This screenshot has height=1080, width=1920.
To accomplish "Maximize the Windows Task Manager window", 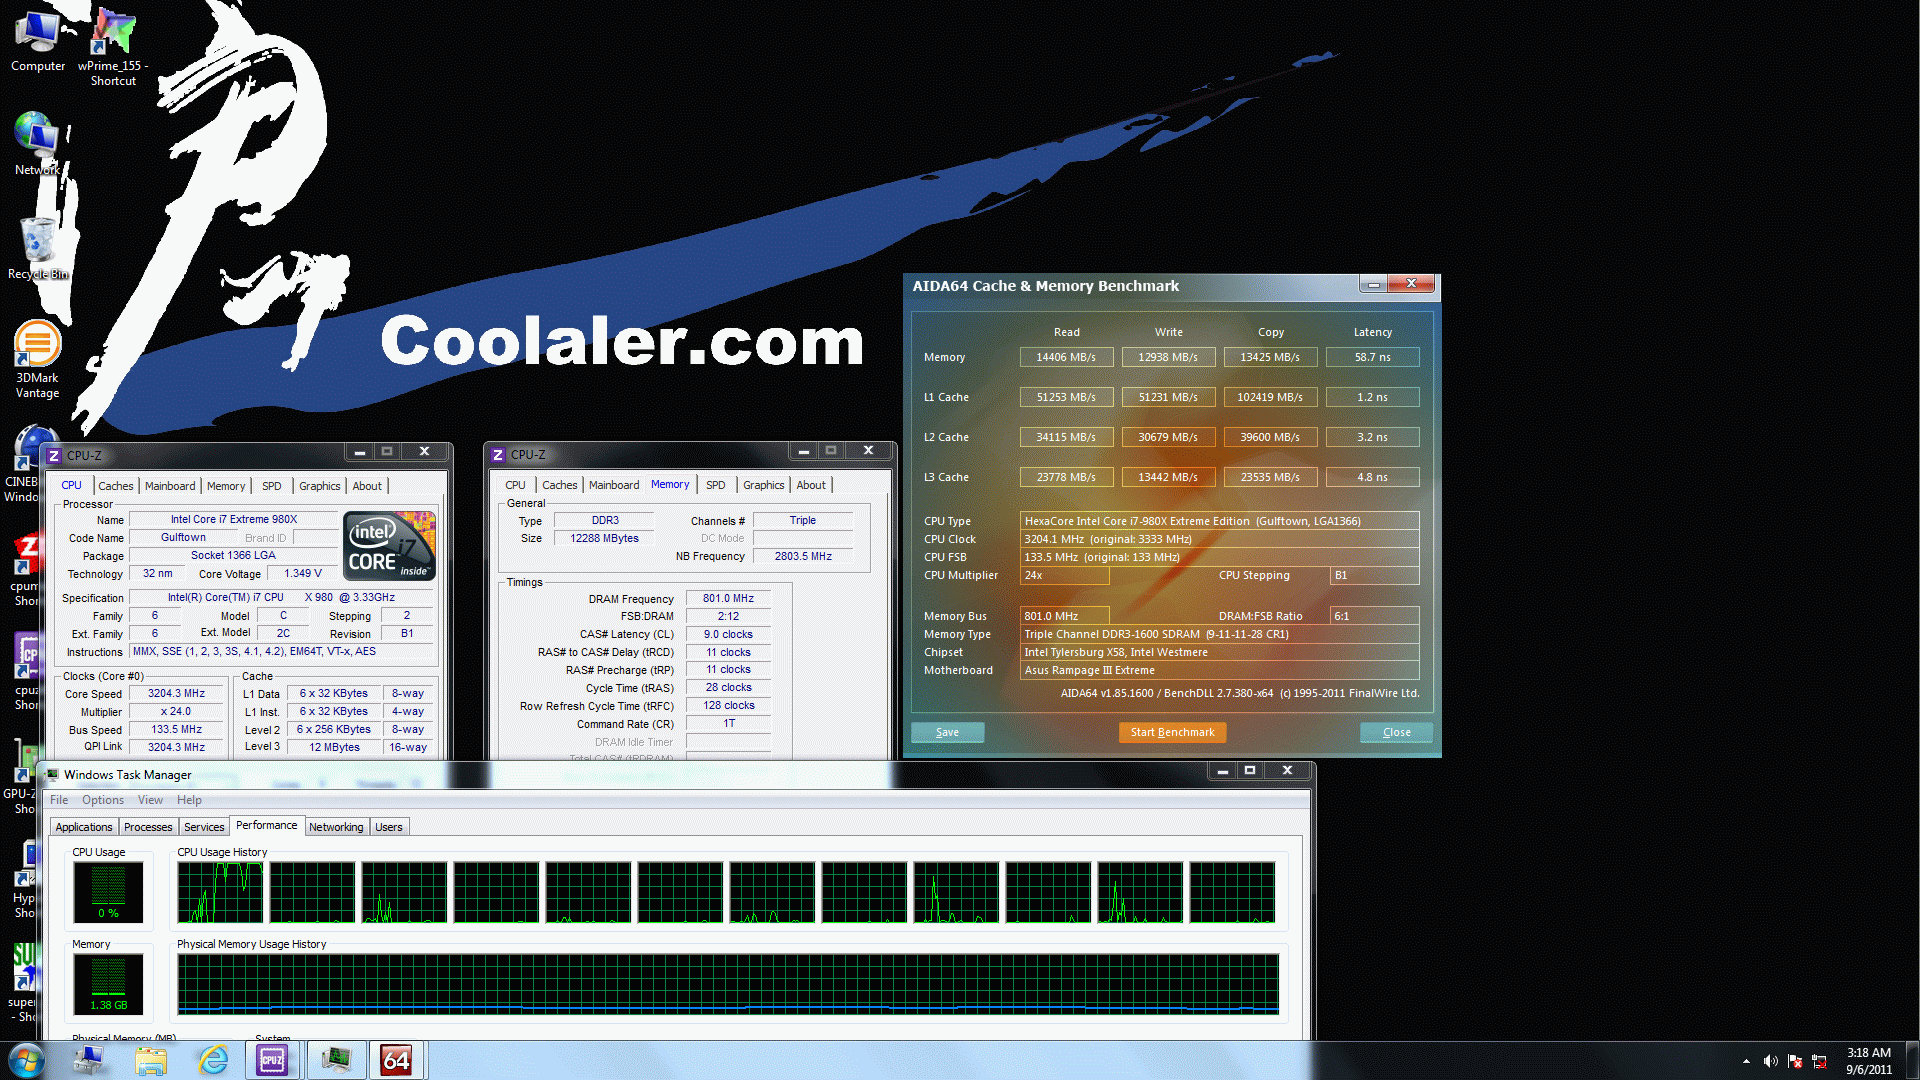I will click(x=1250, y=770).
